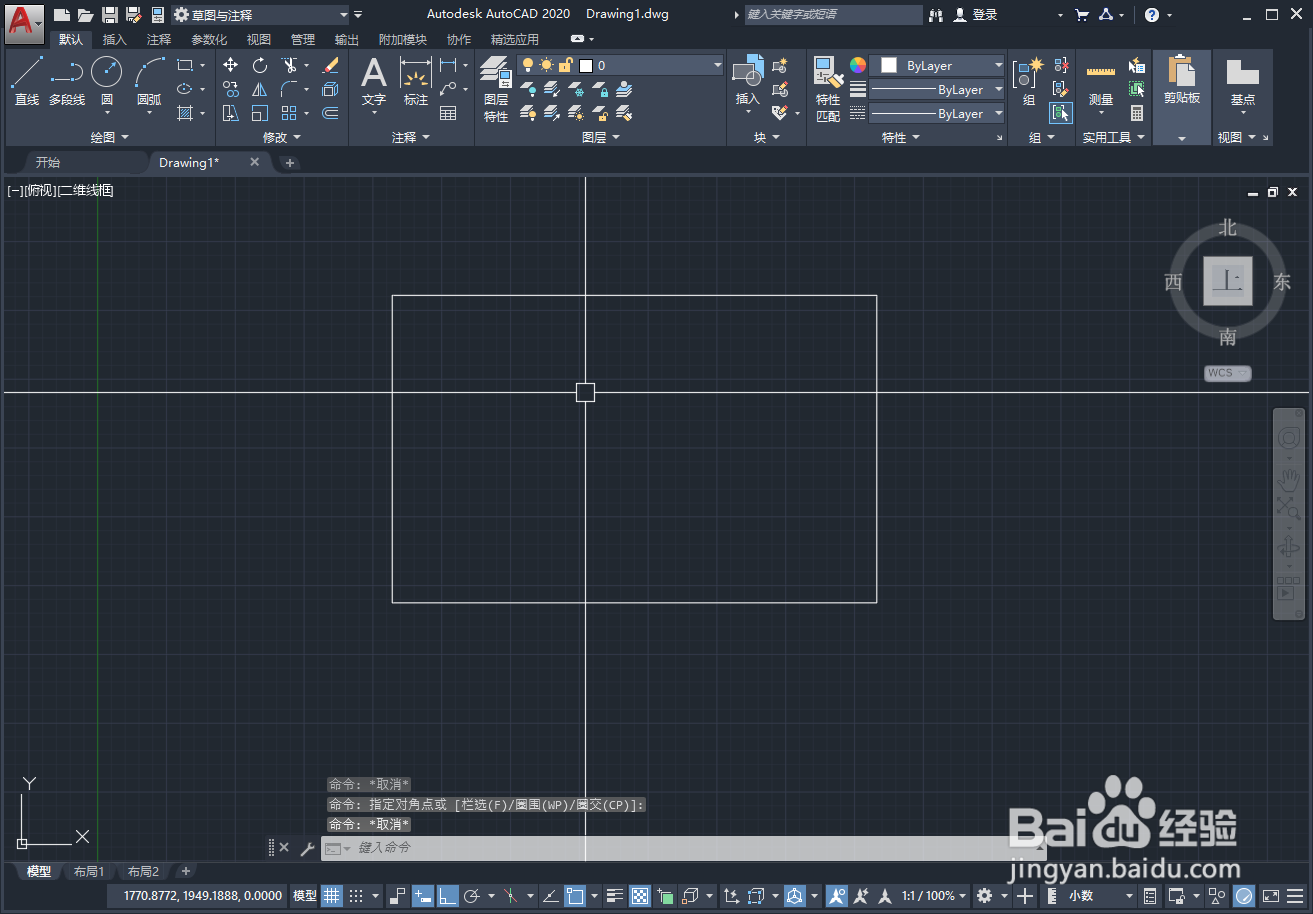1313x914 pixels.
Task: Open the annotation scale 1:1 / 100% dropdown
Action: pos(935,896)
